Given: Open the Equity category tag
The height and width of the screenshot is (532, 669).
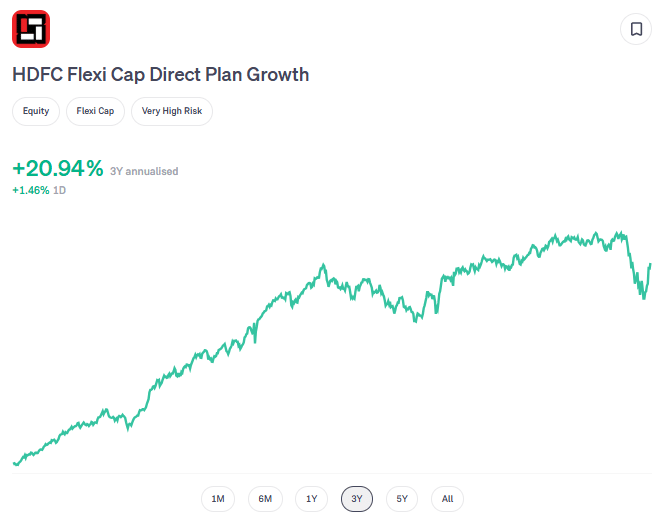Looking at the screenshot, I should pyautogui.click(x=36, y=111).
